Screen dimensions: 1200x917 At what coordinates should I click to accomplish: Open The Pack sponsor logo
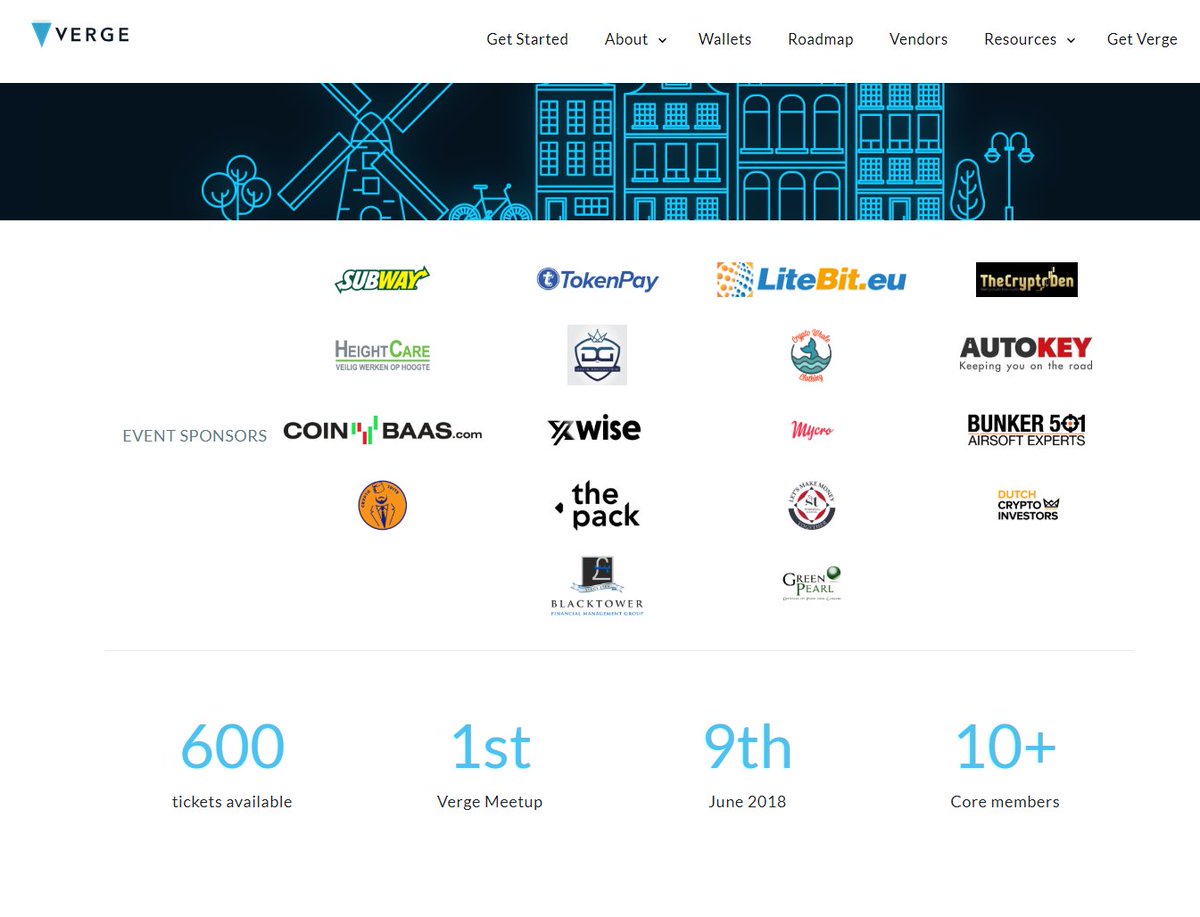point(597,505)
